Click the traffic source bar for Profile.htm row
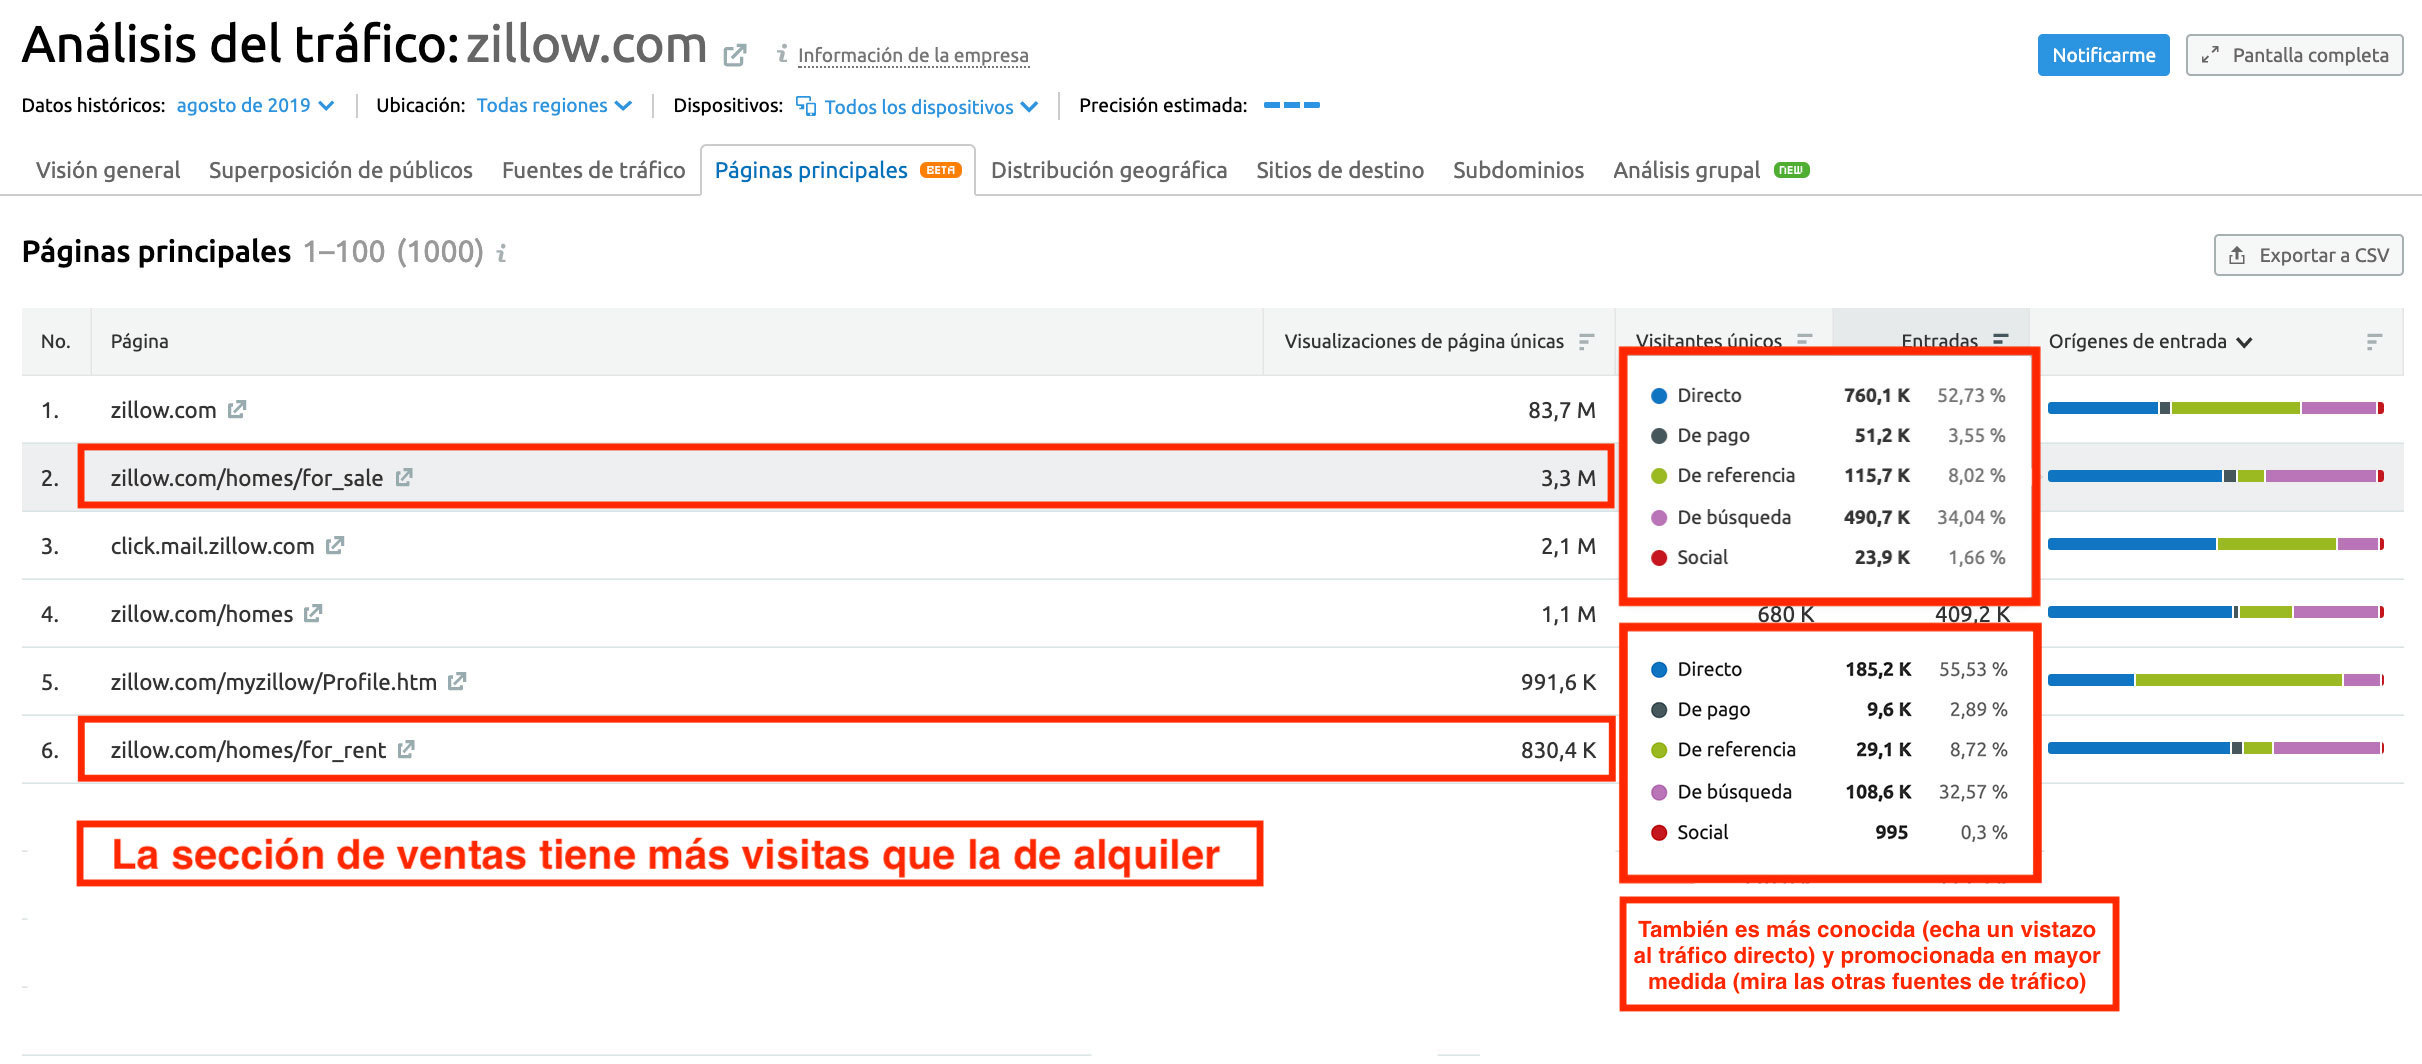The image size is (2422, 1064). [2216, 680]
